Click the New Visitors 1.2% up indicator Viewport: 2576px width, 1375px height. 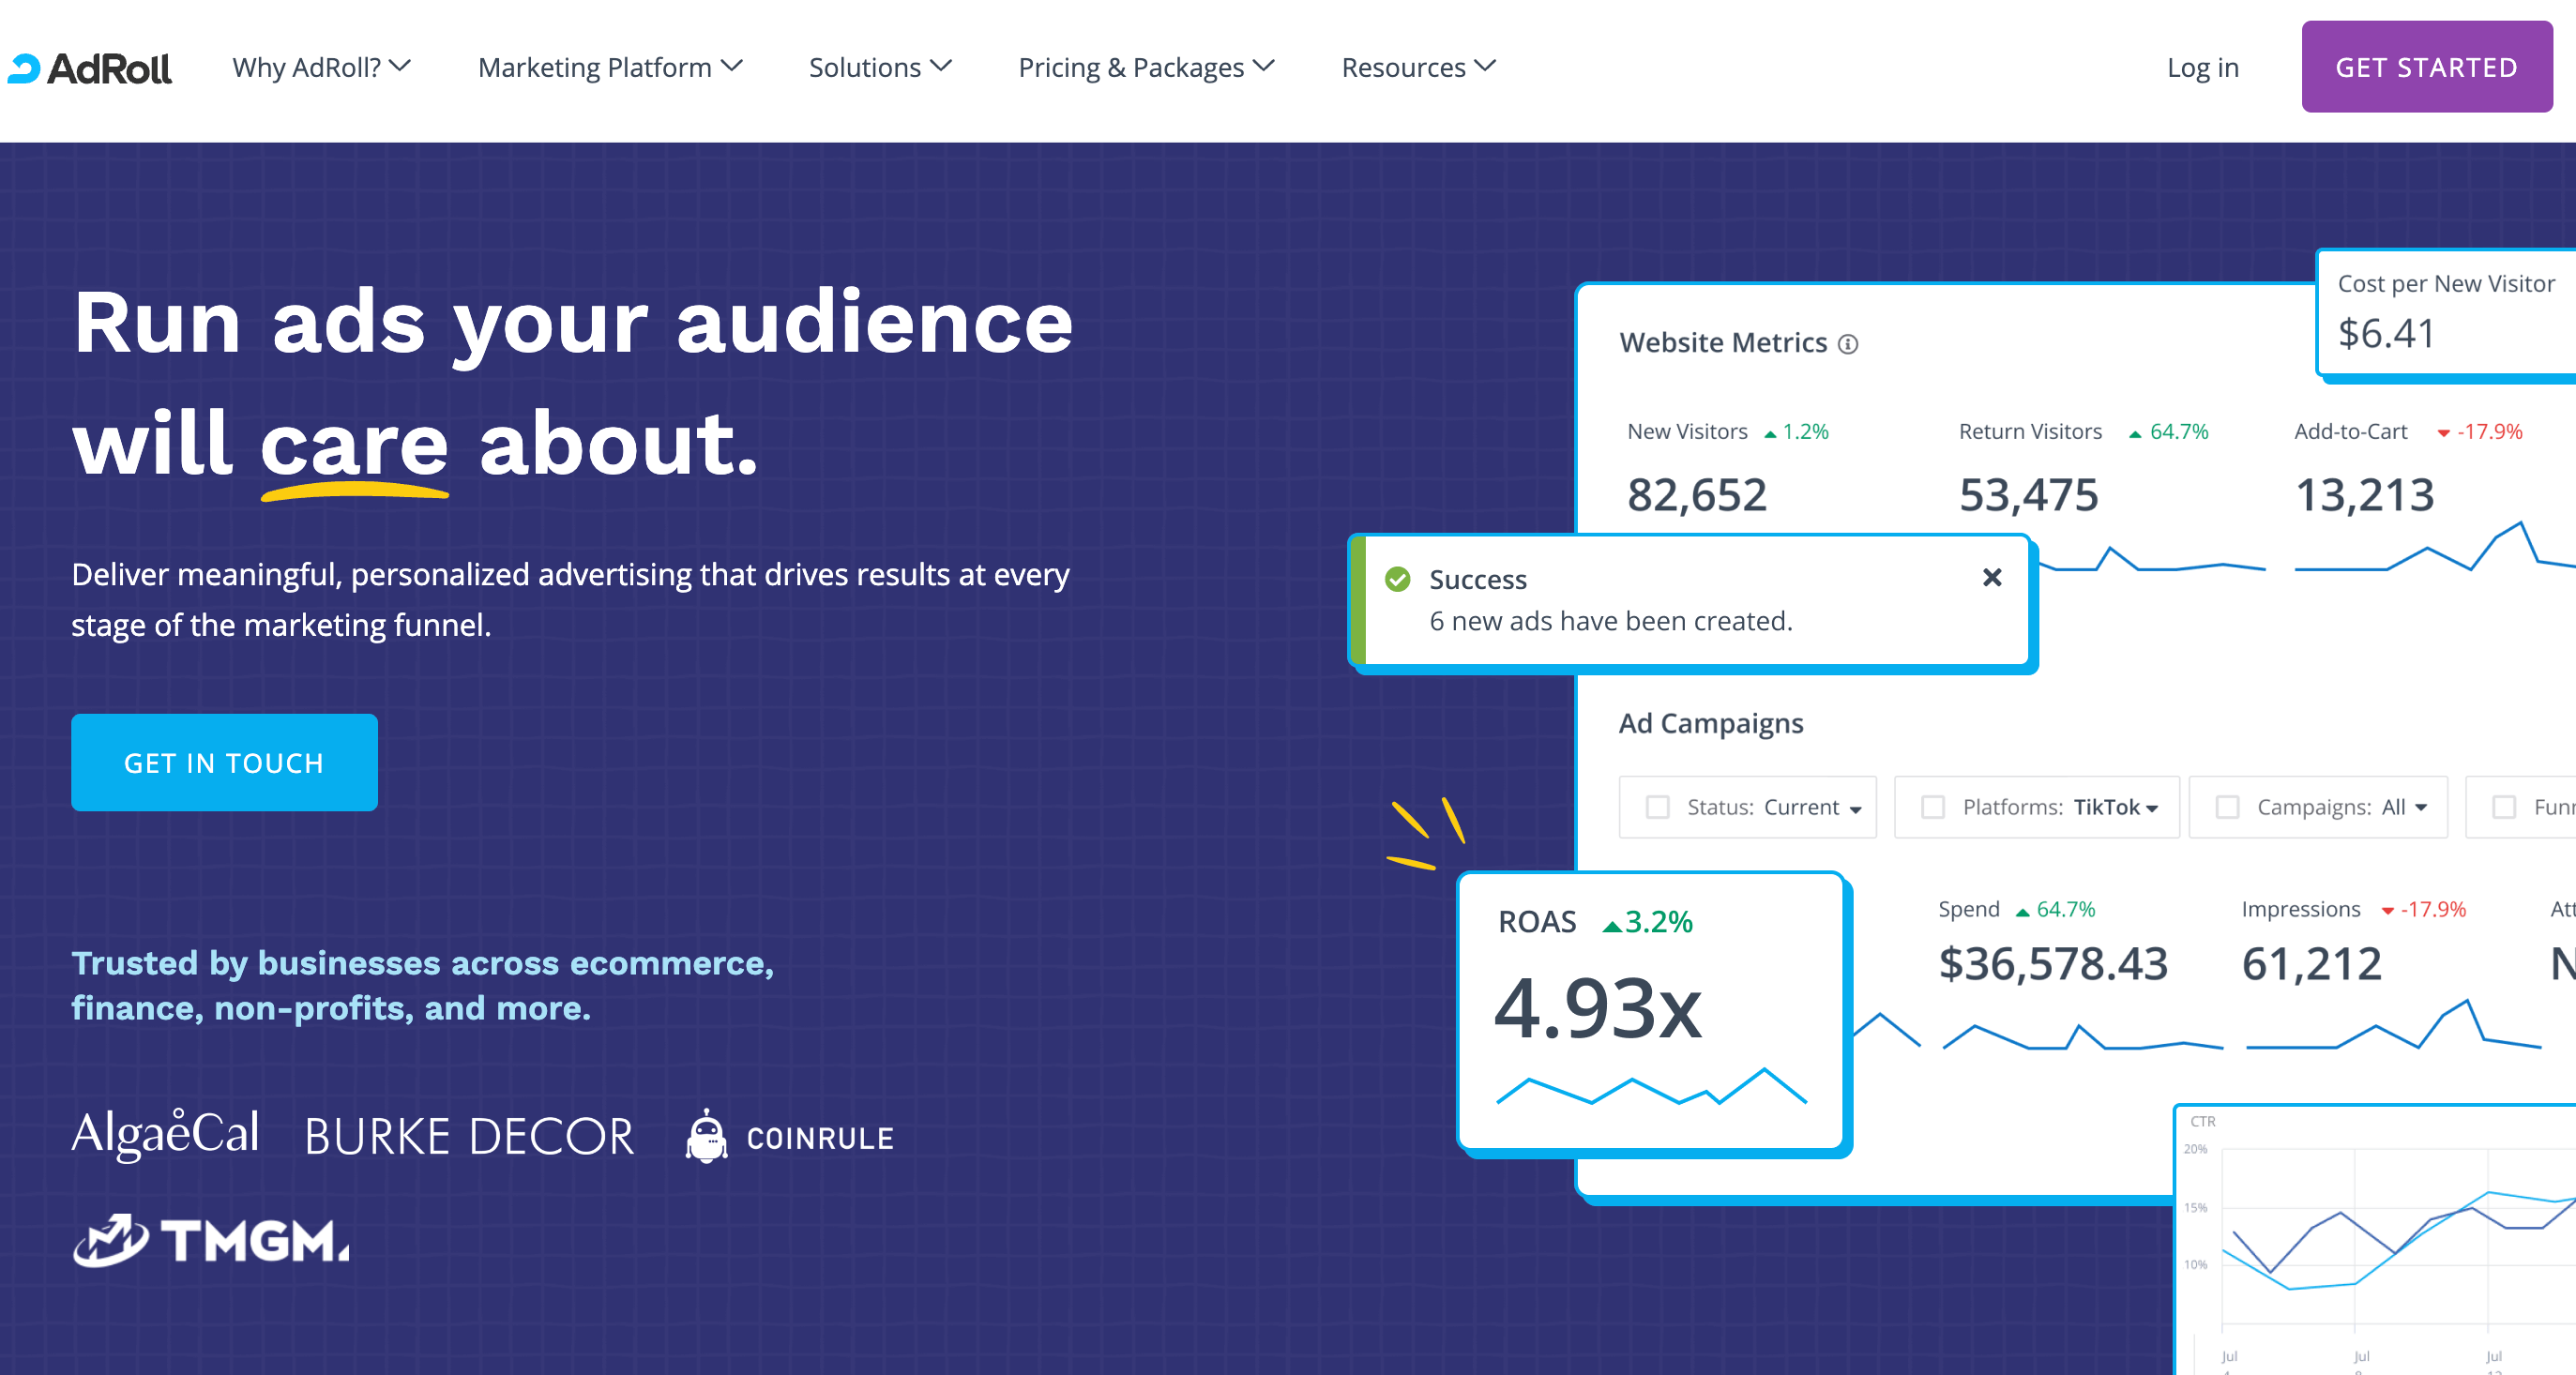1796,432
